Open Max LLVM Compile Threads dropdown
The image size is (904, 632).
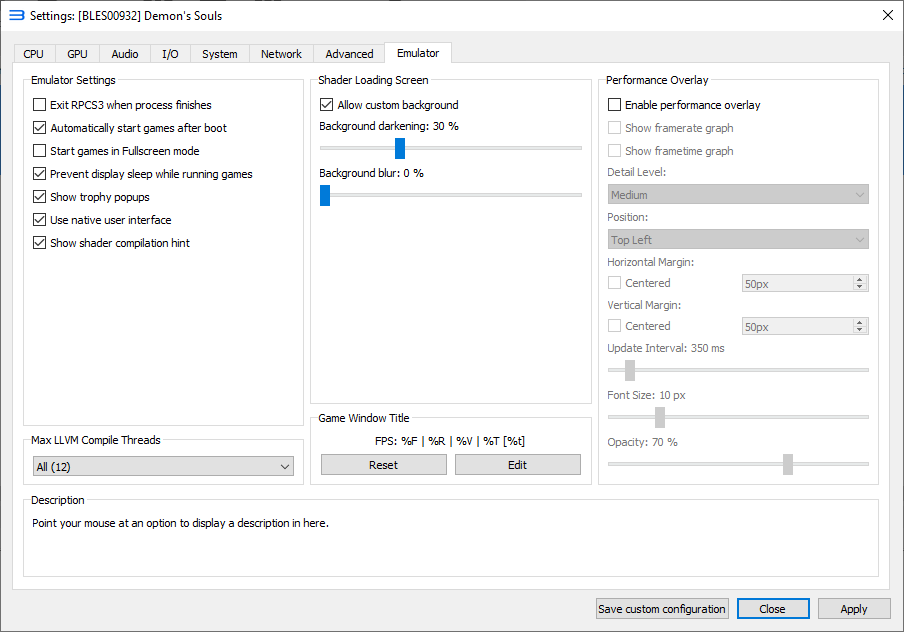point(163,467)
